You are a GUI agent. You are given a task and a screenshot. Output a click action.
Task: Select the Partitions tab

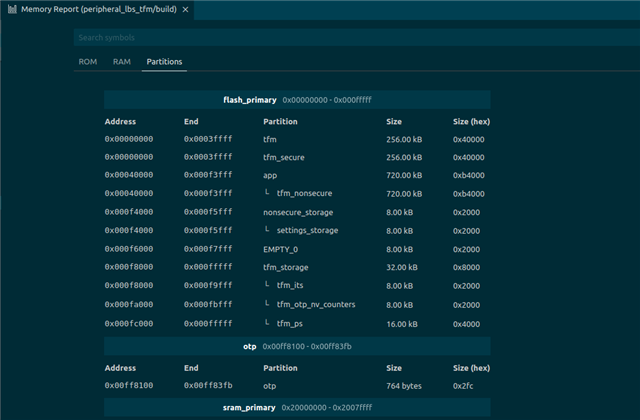pos(164,62)
